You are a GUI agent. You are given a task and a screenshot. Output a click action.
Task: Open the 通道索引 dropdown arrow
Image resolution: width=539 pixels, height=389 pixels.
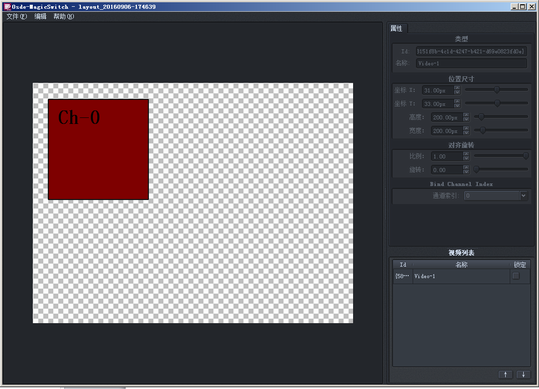523,196
